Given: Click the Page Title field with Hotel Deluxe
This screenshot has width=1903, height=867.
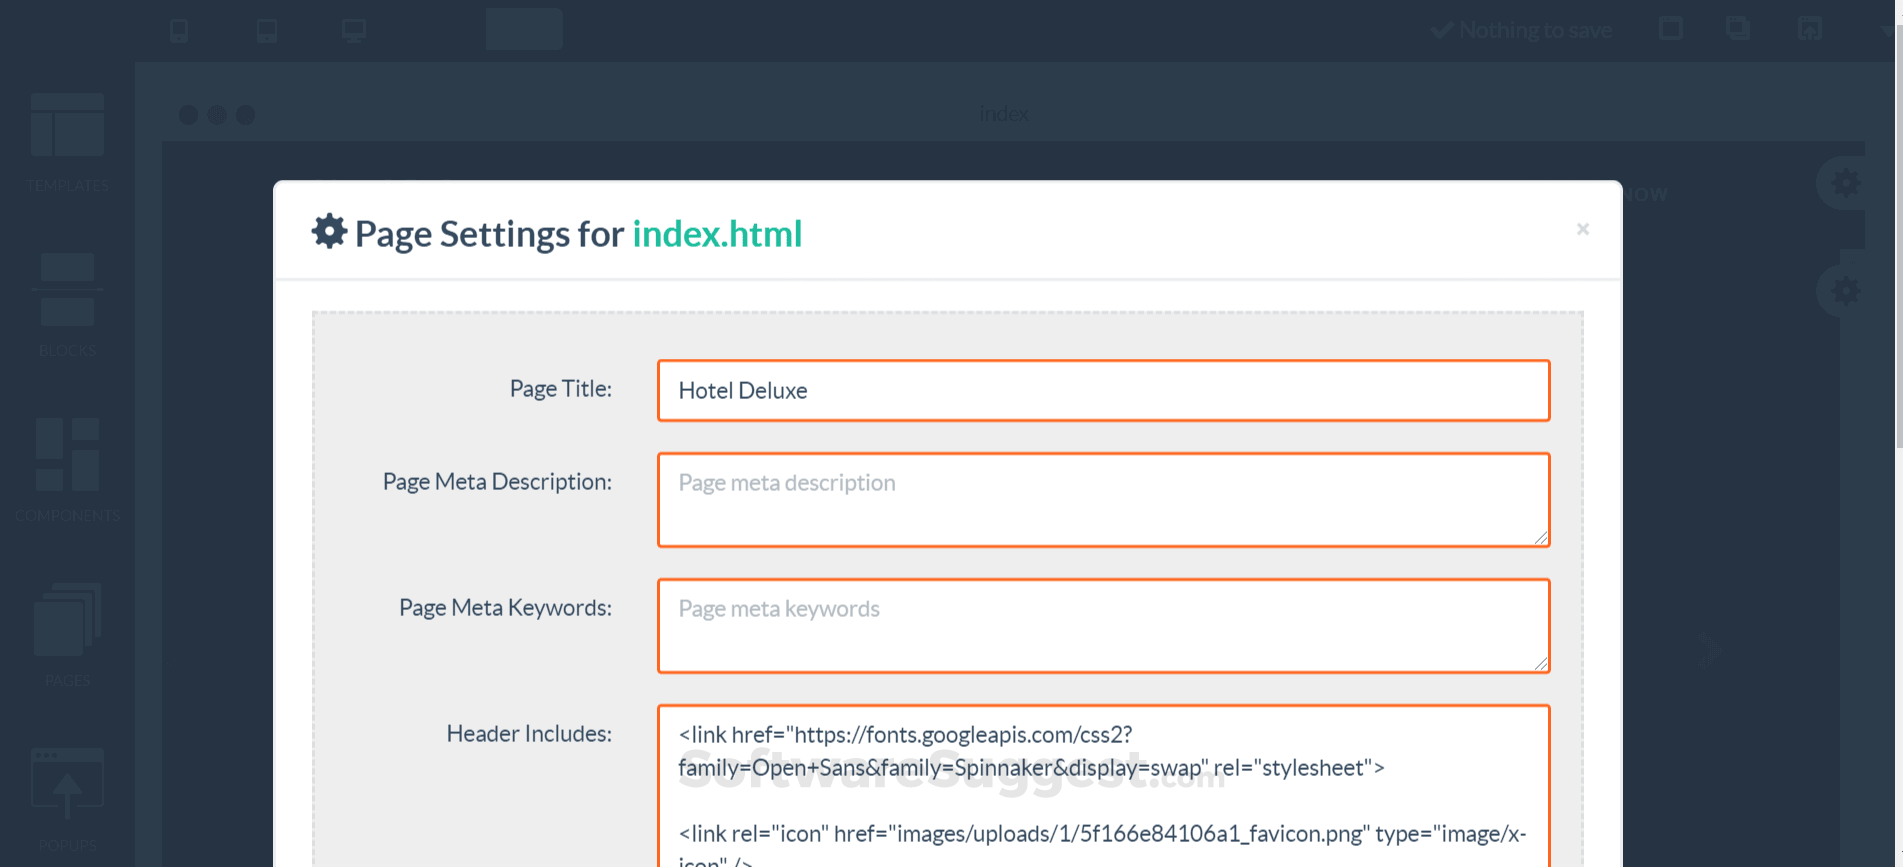Looking at the screenshot, I should tap(1103, 390).
